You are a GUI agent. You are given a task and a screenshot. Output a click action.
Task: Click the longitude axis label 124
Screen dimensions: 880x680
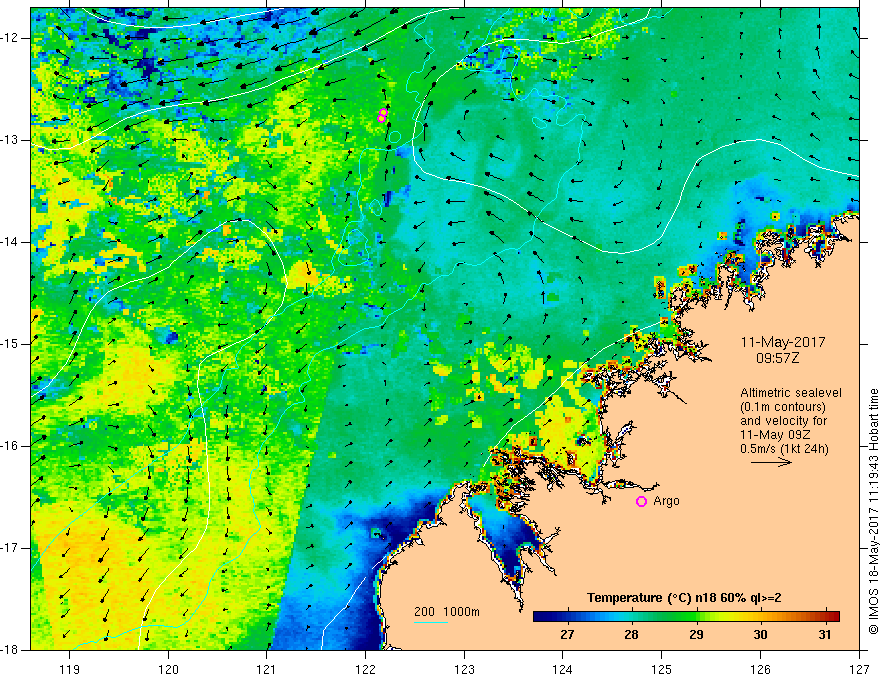click(563, 669)
